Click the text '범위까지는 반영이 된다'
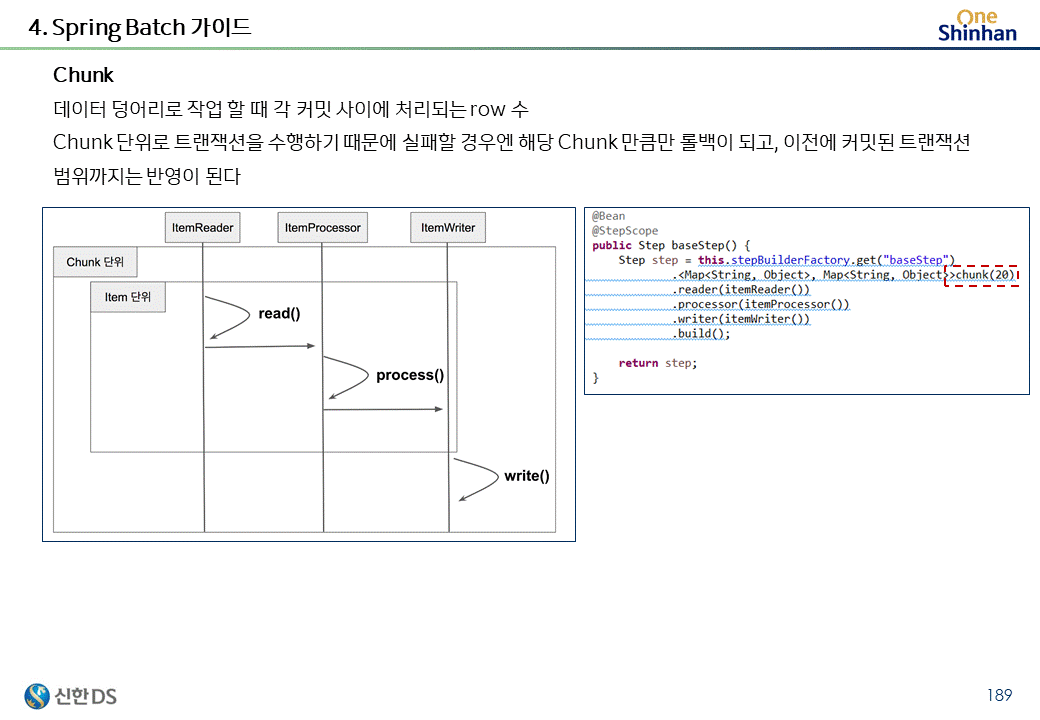 [147, 176]
